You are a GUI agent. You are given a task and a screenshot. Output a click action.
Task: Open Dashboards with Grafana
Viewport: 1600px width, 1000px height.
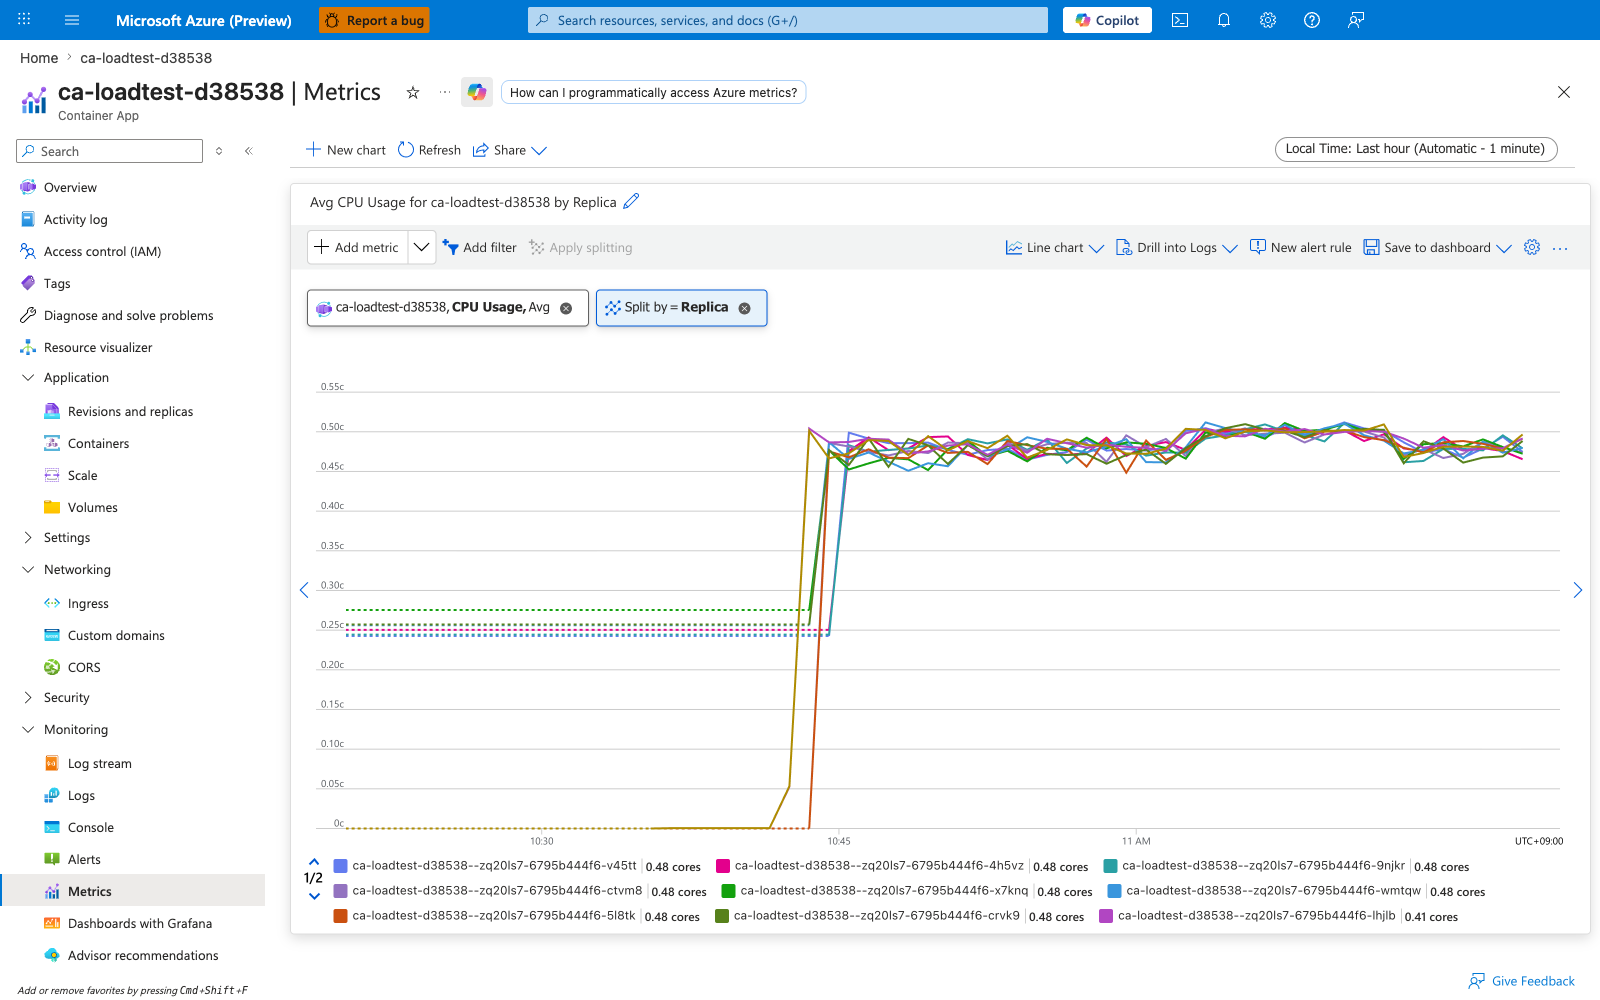(x=140, y=924)
